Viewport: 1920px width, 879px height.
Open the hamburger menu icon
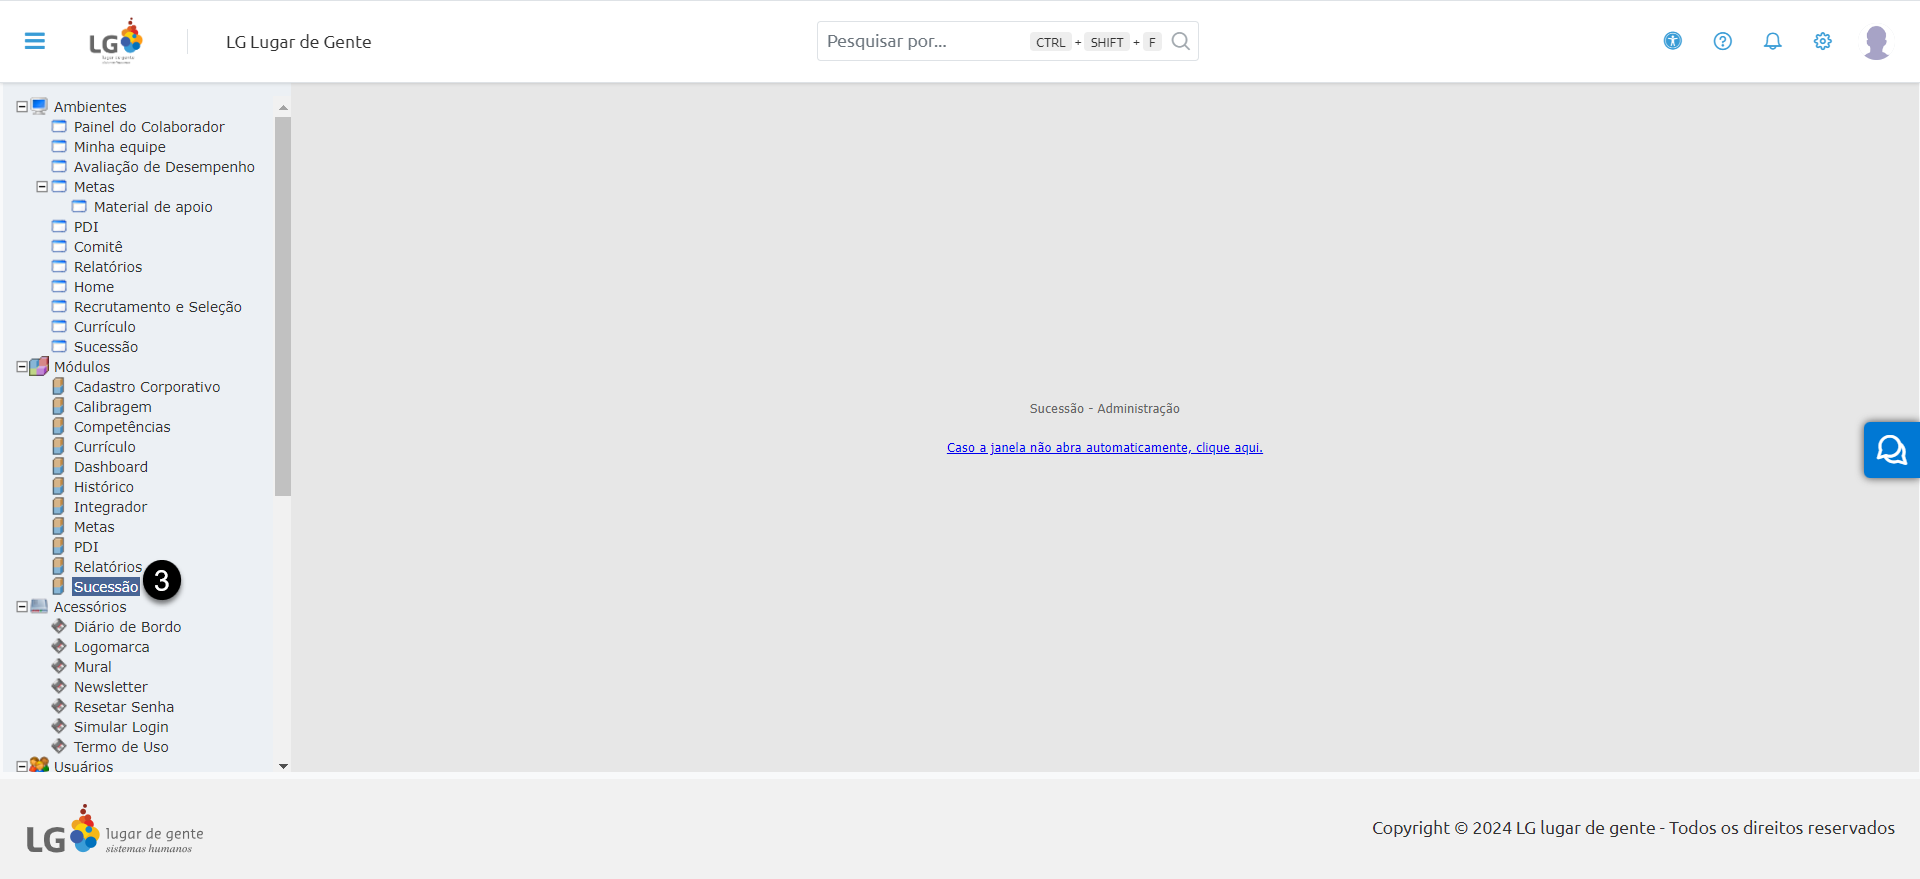click(35, 41)
